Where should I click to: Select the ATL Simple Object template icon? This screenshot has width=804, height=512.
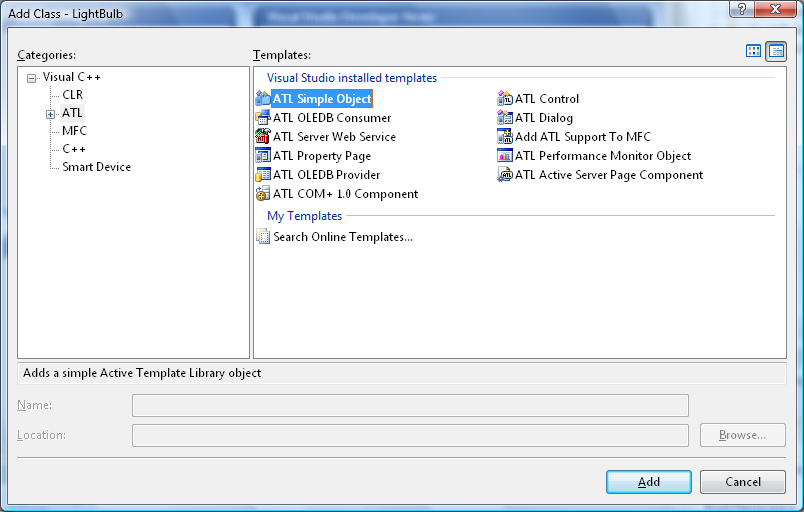[263, 98]
